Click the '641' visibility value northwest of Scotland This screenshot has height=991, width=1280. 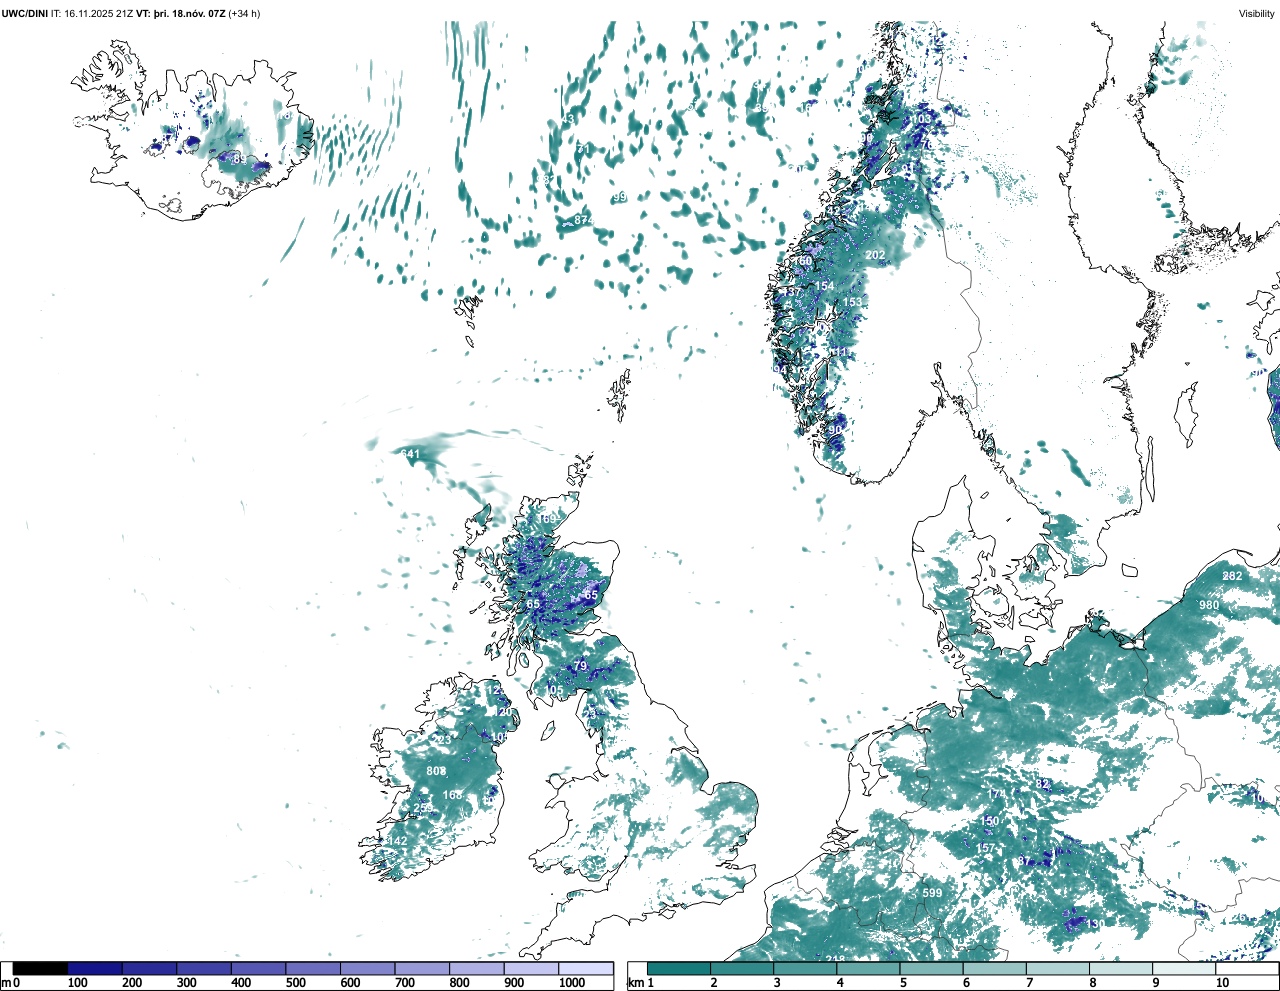point(410,454)
